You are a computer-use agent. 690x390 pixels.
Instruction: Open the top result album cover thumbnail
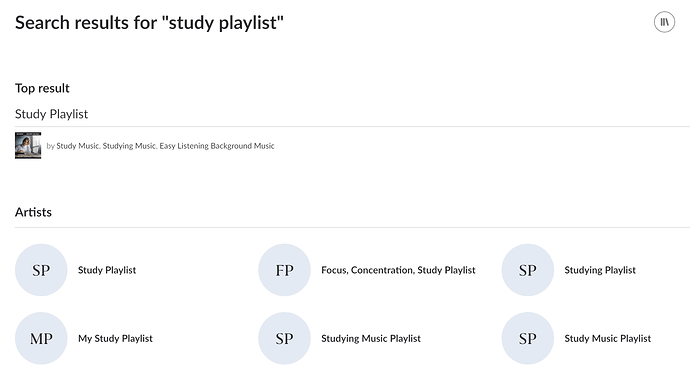point(28,145)
